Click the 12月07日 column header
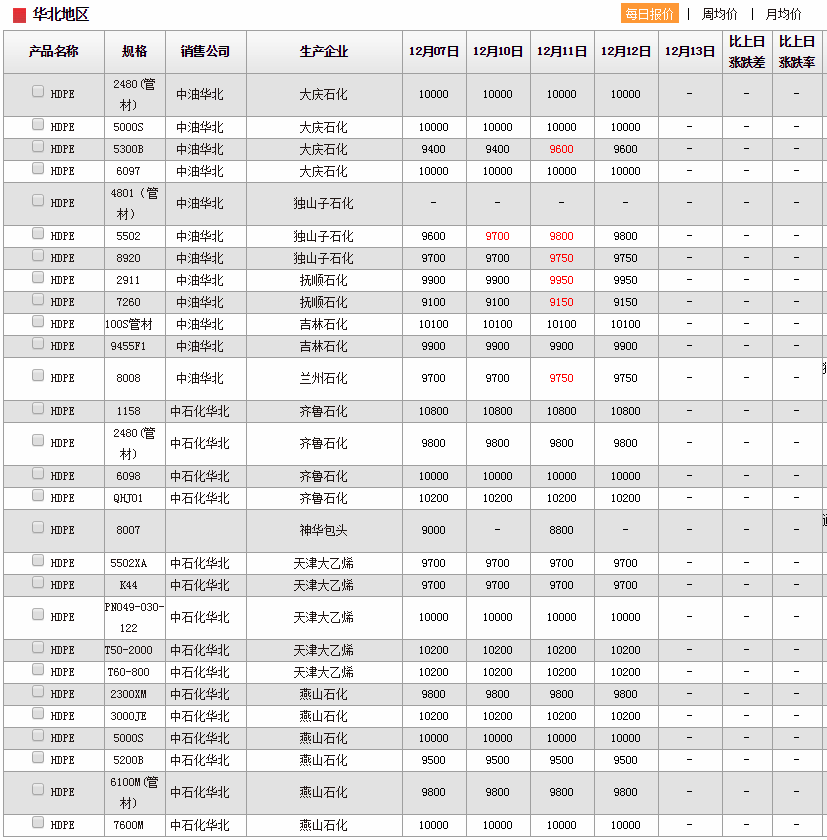Viewport: 827px width, 840px height. coord(434,51)
